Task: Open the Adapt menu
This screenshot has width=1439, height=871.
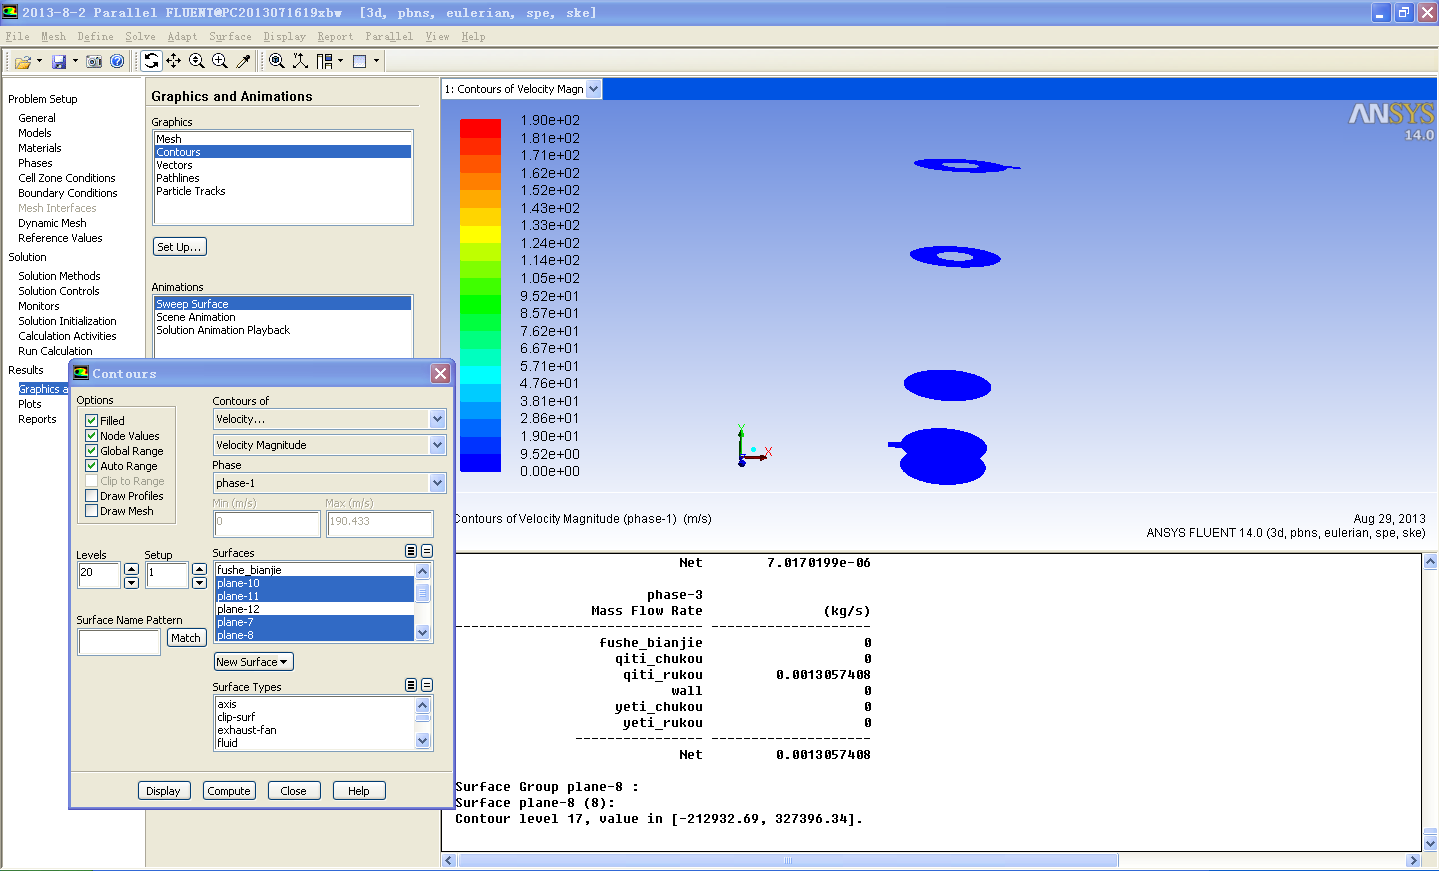Action: (x=182, y=37)
